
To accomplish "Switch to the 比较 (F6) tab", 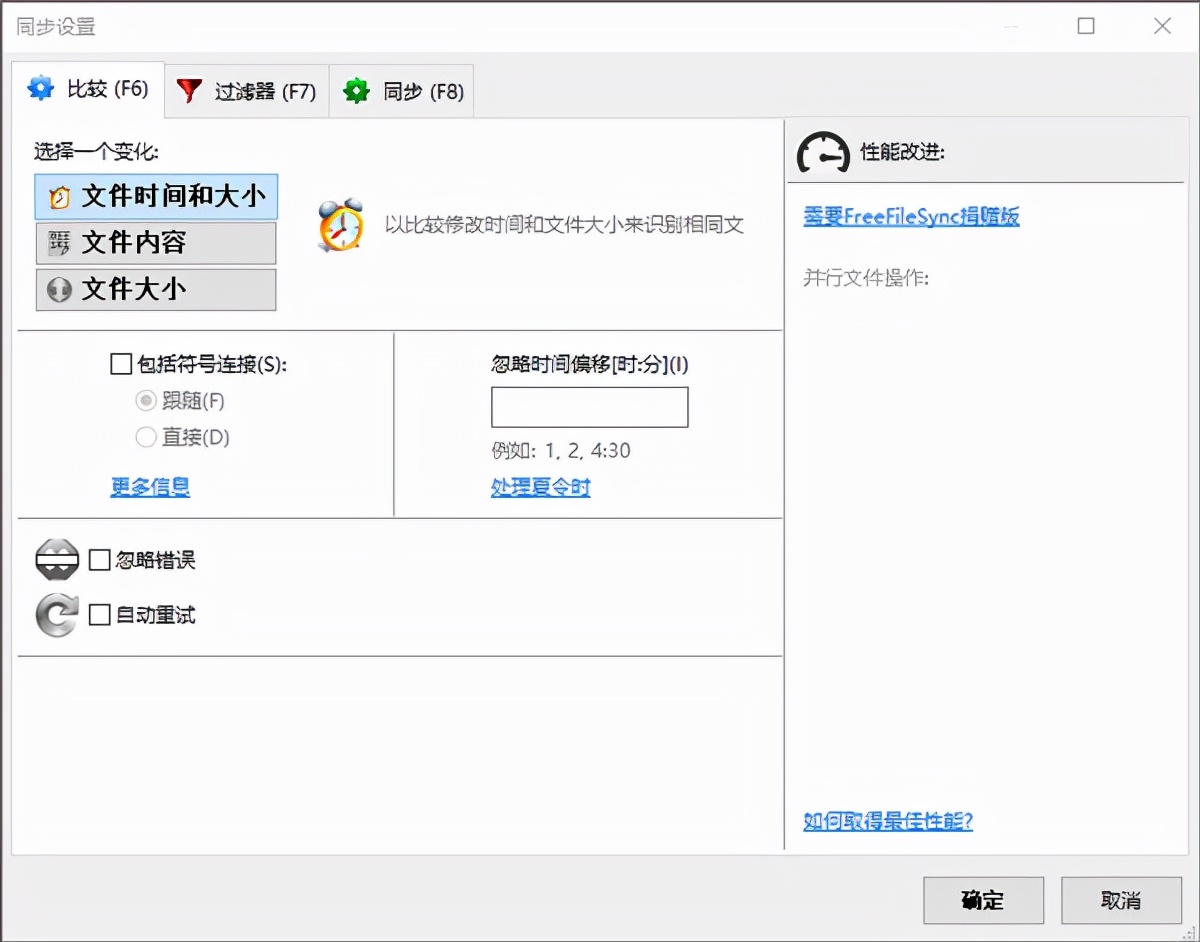I will click(87, 89).
